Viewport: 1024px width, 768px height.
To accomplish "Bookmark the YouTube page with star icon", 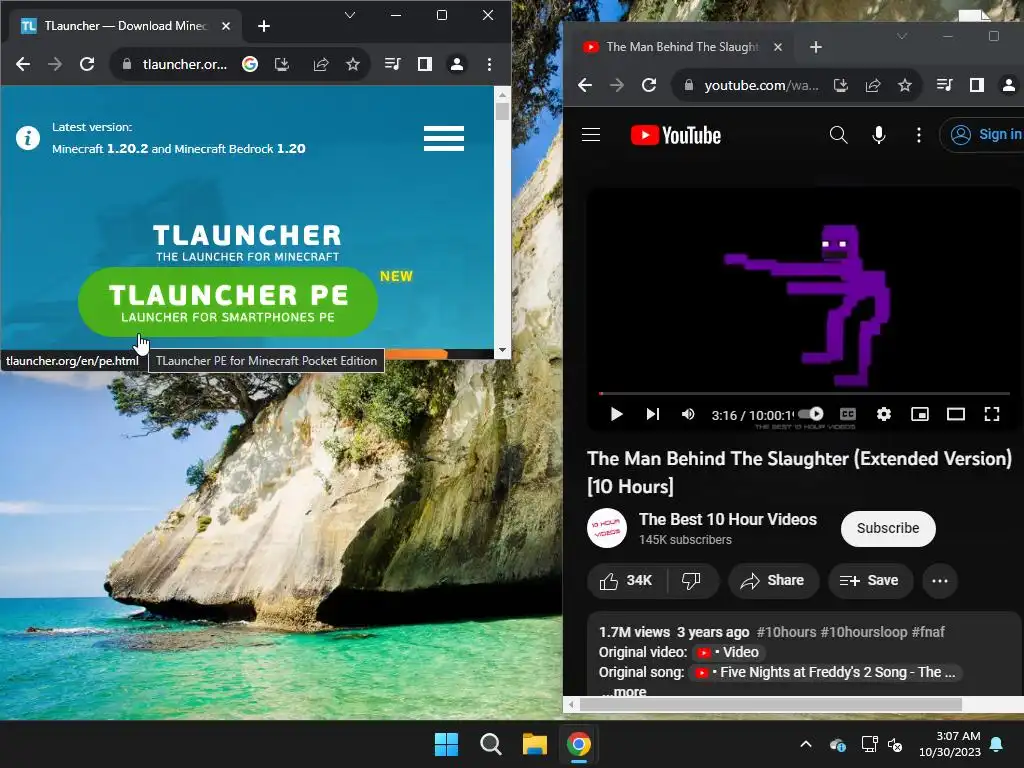I will 904,85.
